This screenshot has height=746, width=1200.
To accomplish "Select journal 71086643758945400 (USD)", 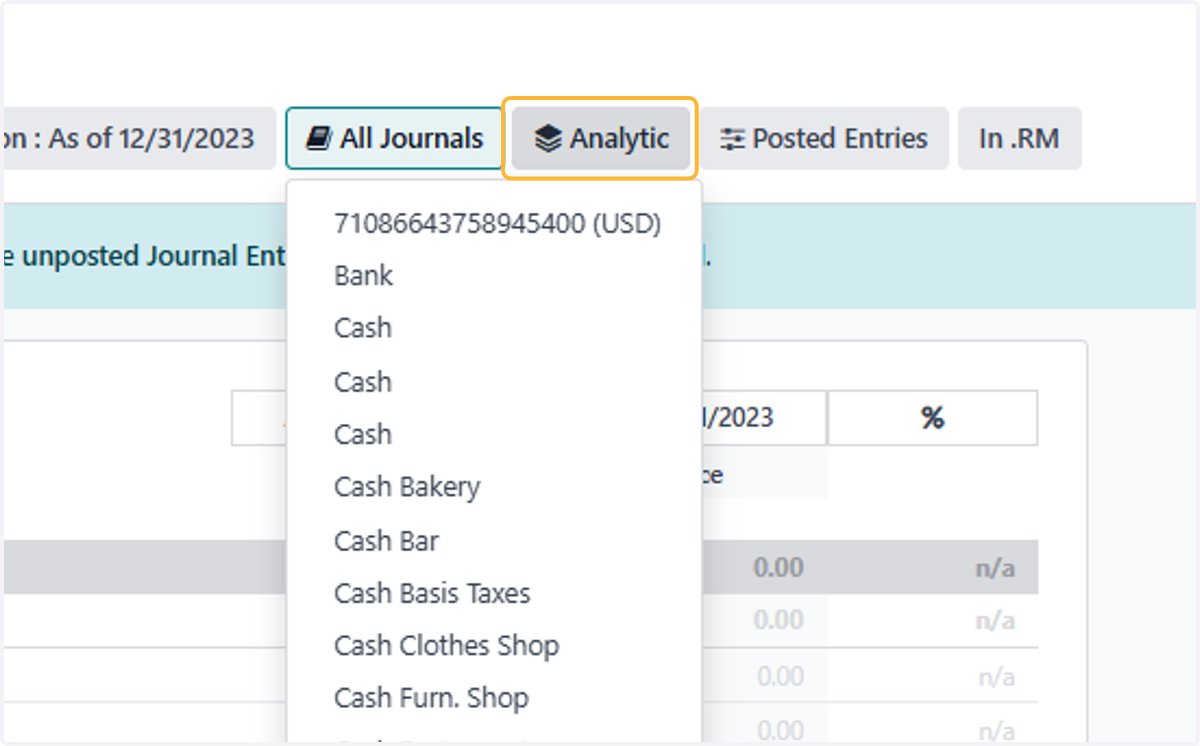I will [498, 224].
